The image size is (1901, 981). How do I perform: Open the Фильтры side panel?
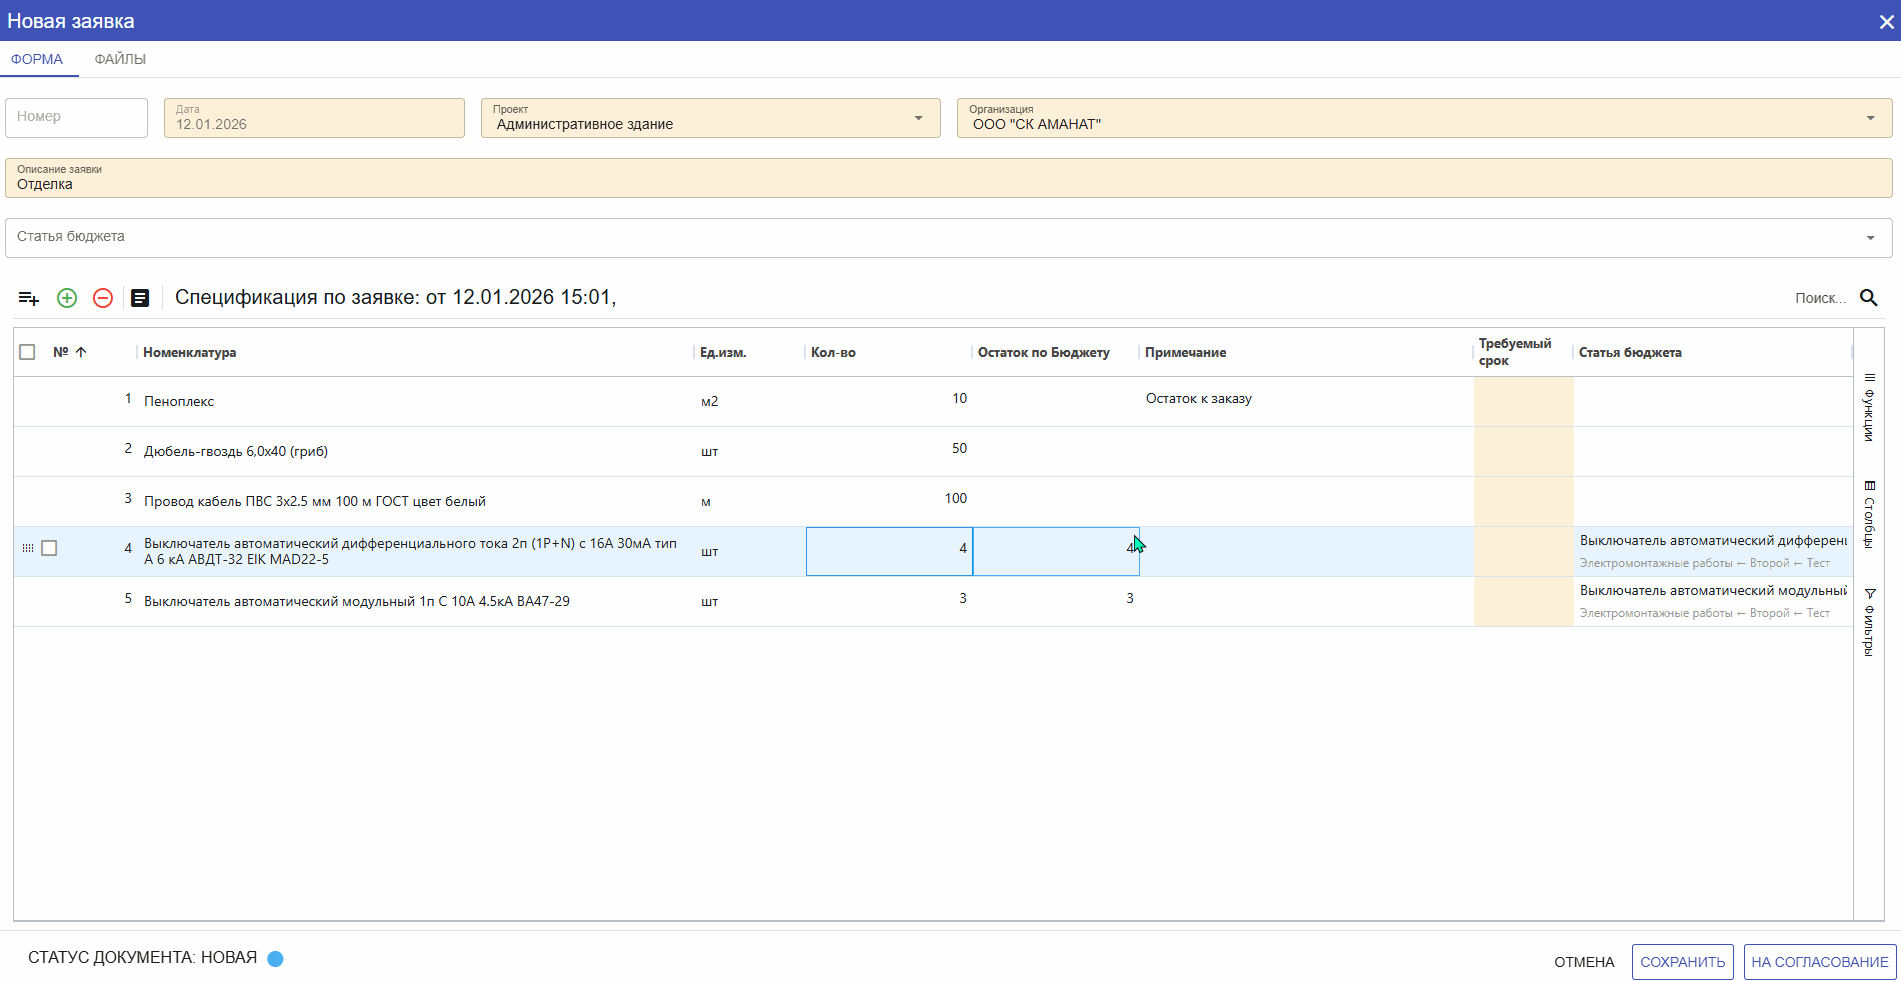[x=1869, y=622]
